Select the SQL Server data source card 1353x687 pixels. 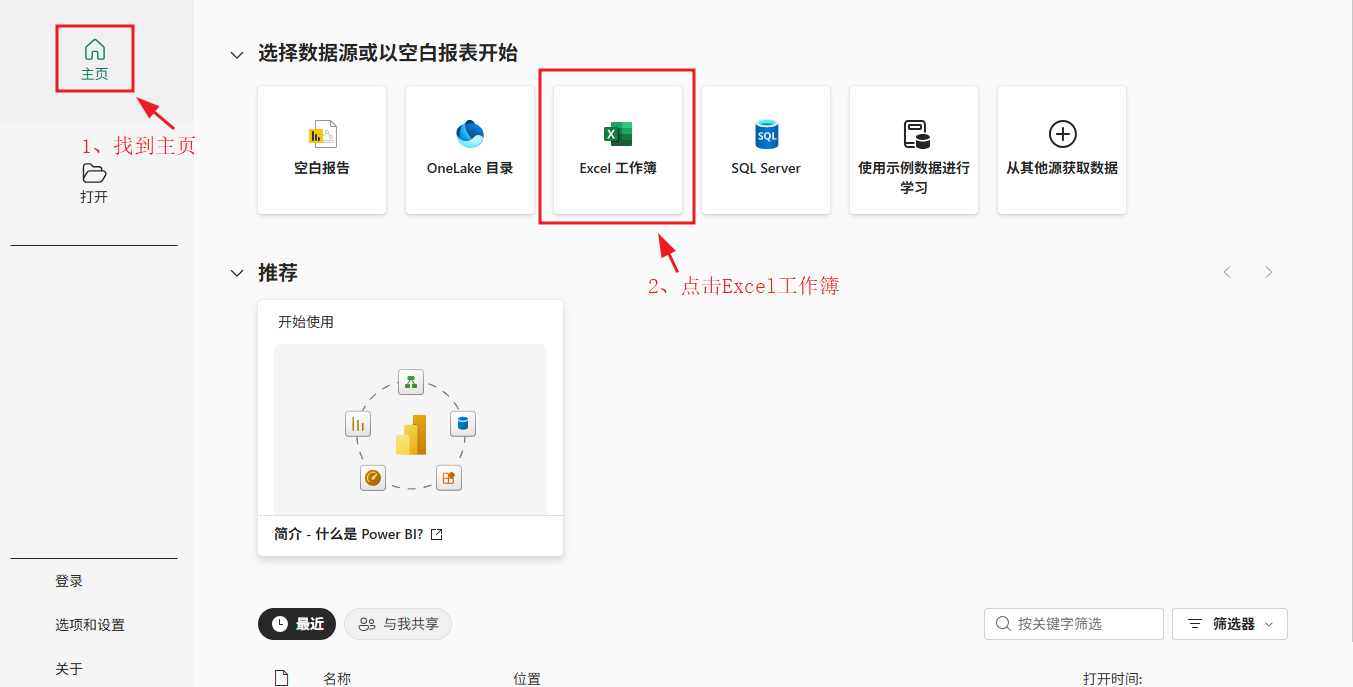pos(766,150)
